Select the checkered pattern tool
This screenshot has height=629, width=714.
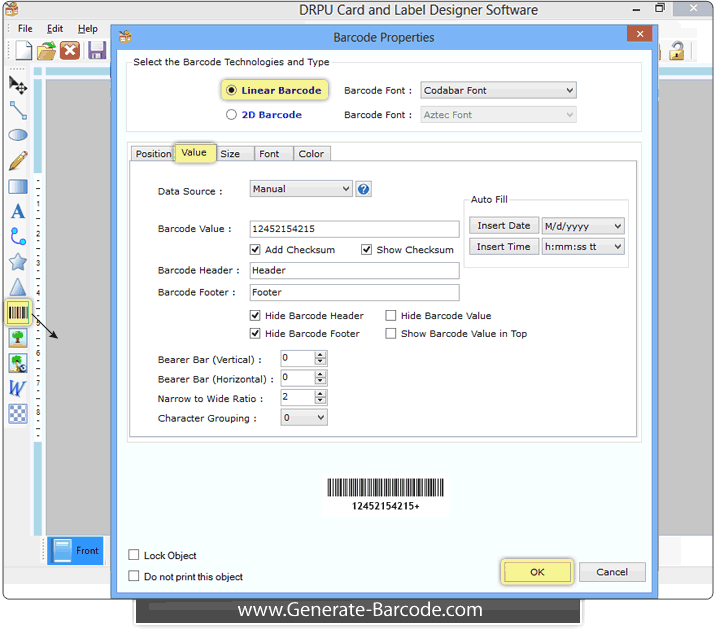[18, 414]
